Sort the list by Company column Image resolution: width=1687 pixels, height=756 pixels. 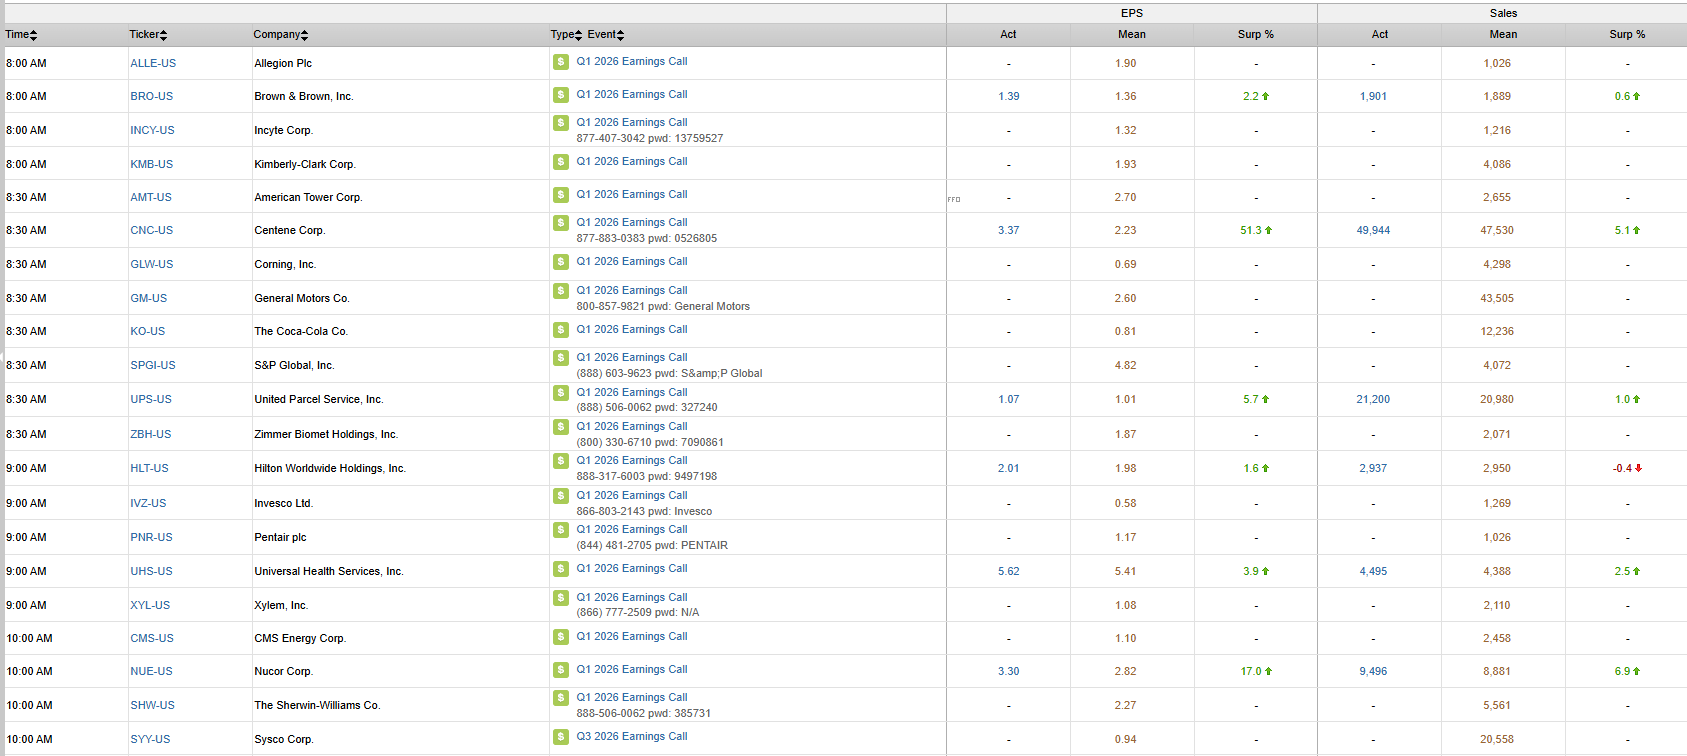(x=280, y=35)
